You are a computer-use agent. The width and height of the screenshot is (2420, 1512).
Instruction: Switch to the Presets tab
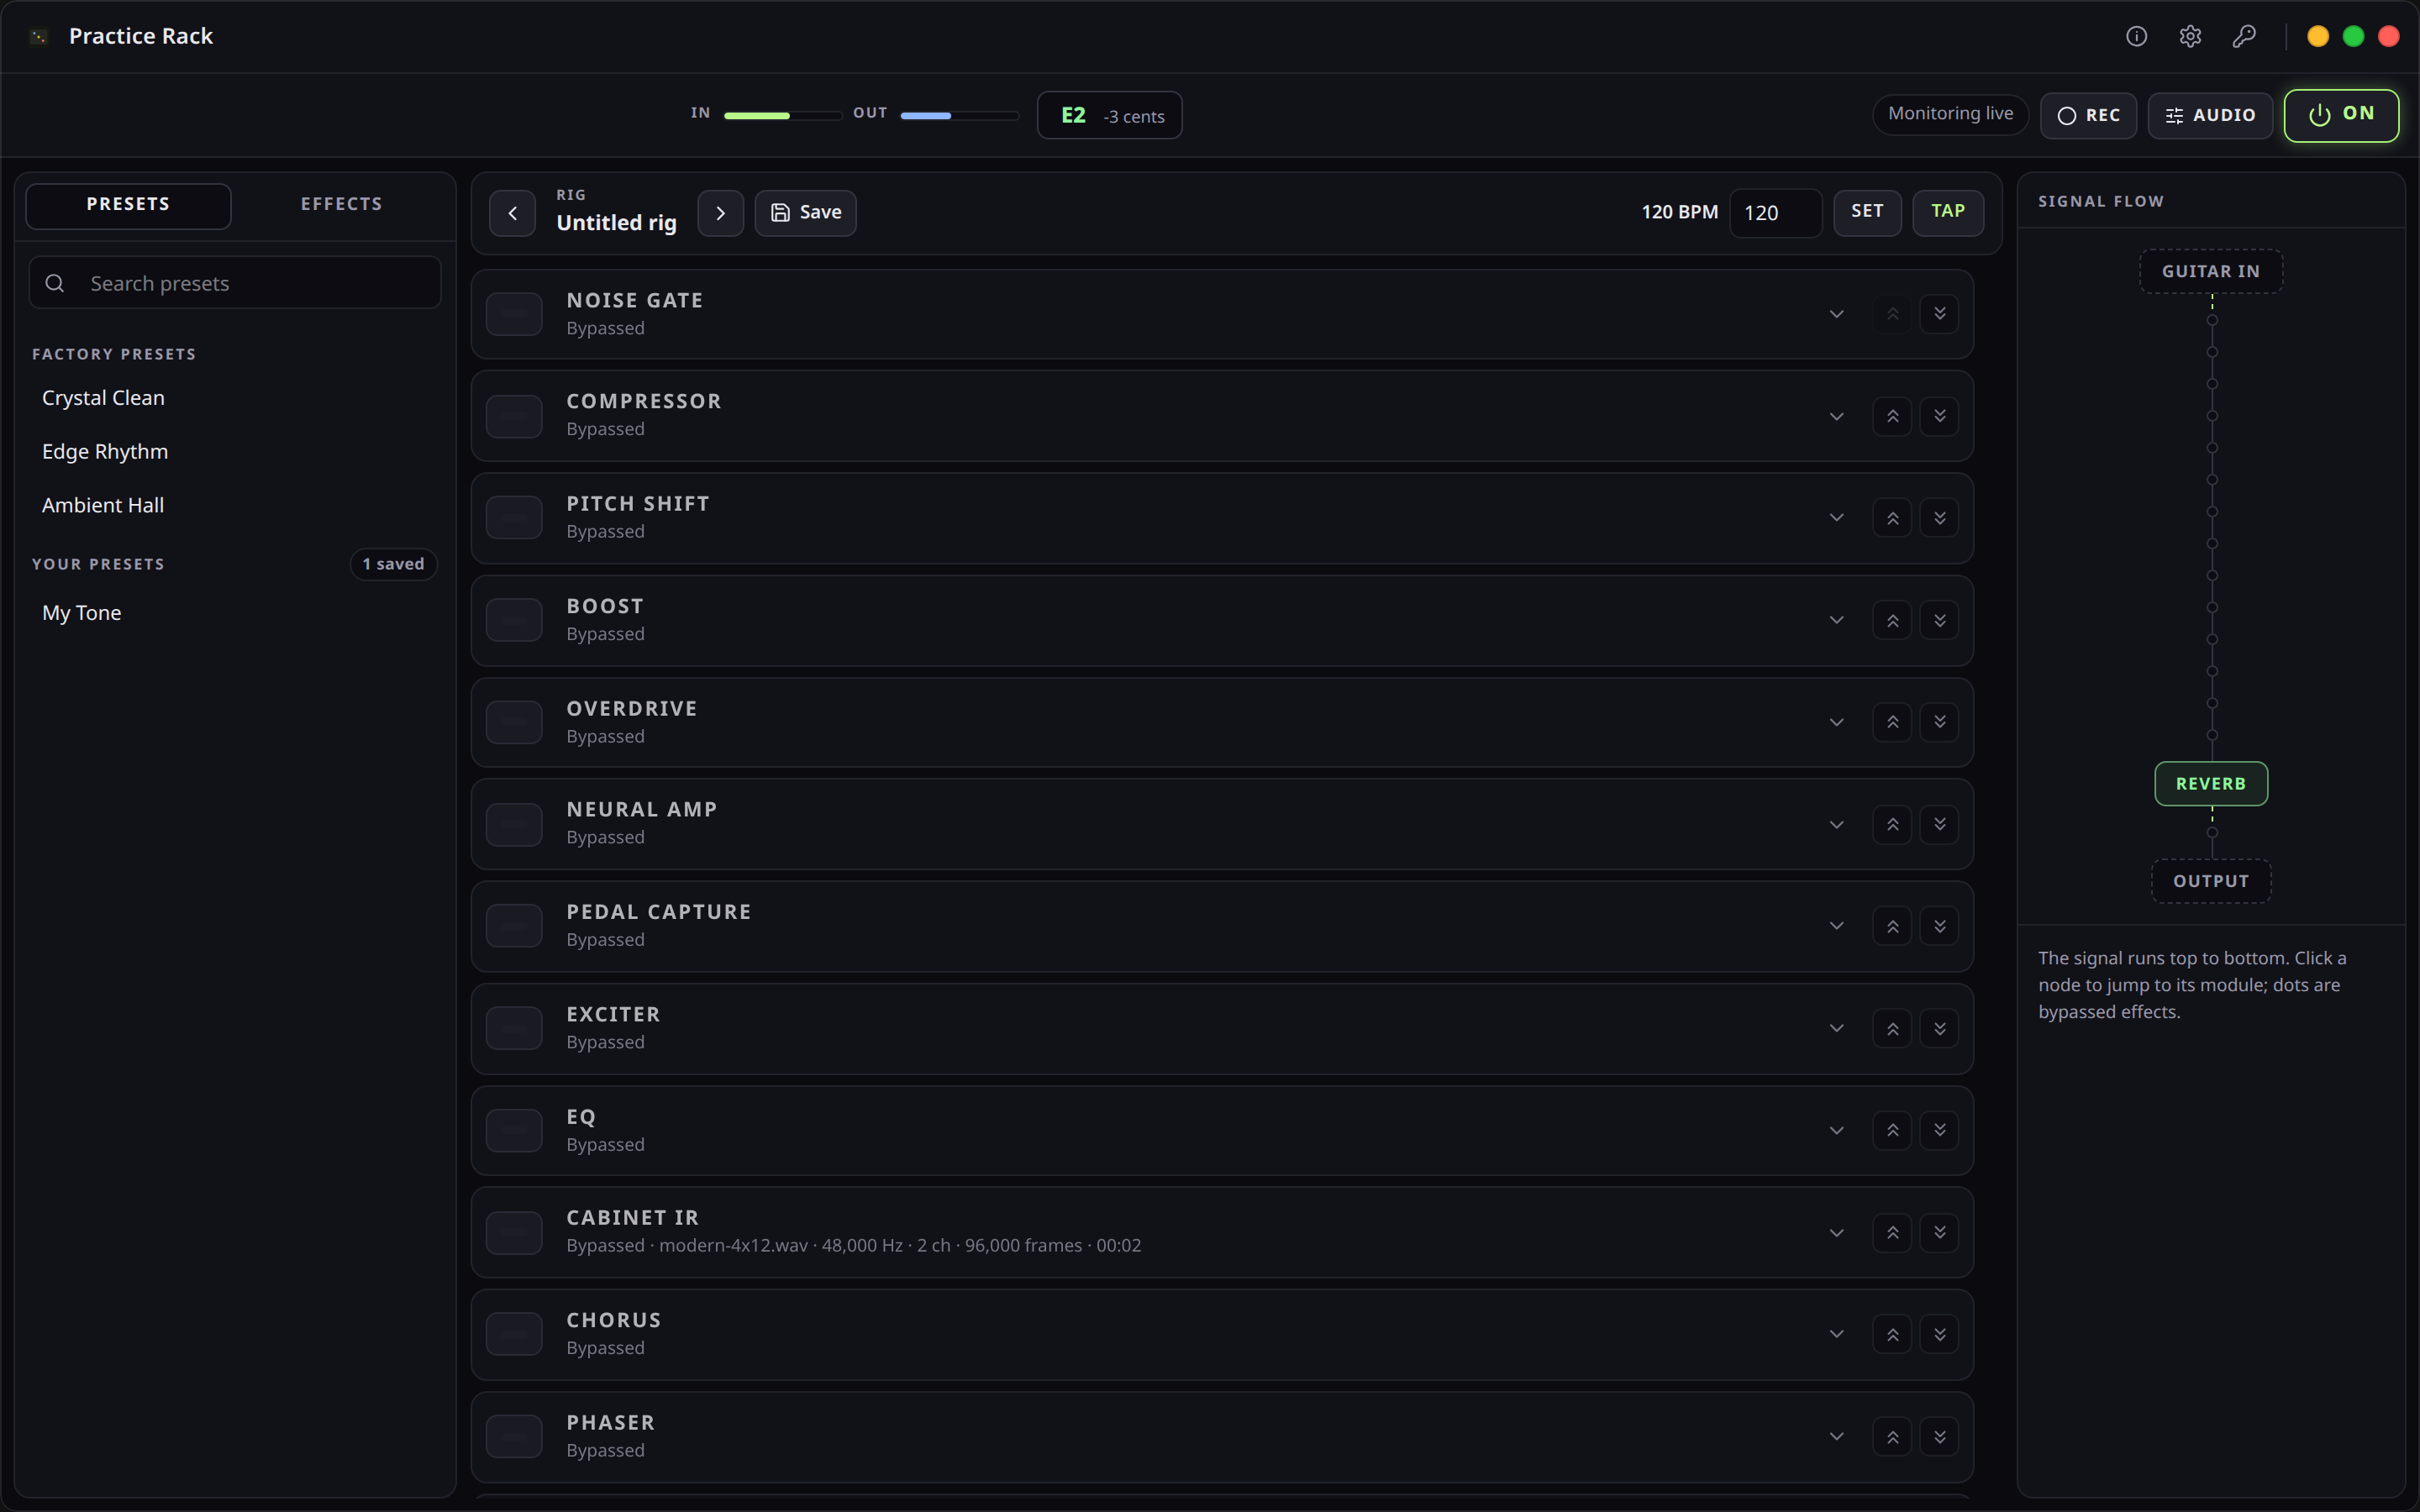pos(128,205)
